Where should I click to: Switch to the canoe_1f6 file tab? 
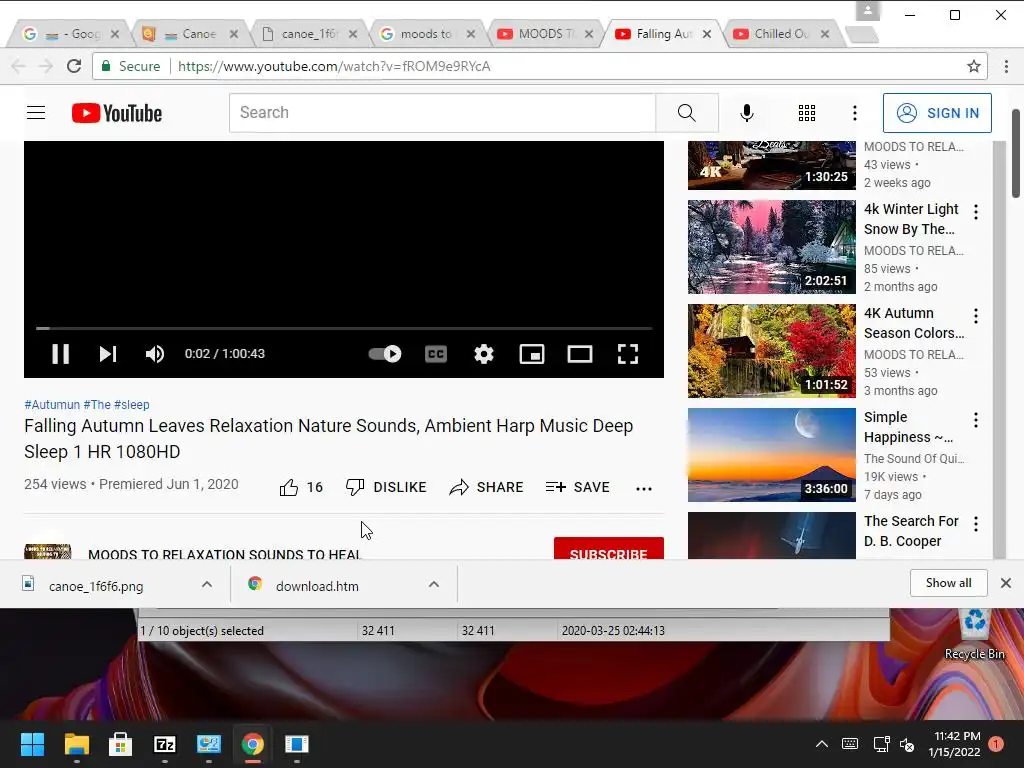308,34
